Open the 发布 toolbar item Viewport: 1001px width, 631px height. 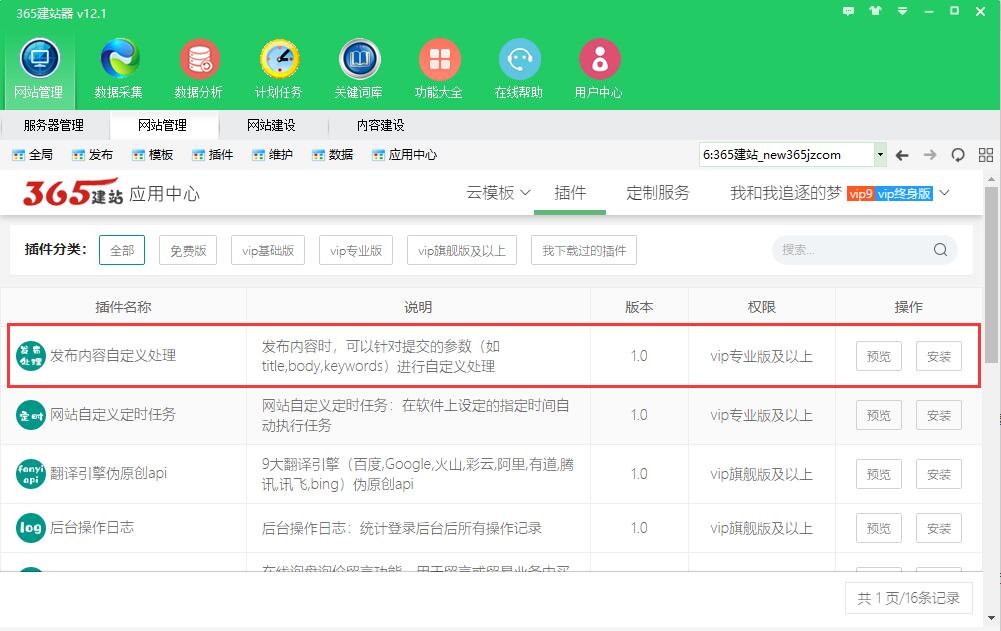point(93,155)
